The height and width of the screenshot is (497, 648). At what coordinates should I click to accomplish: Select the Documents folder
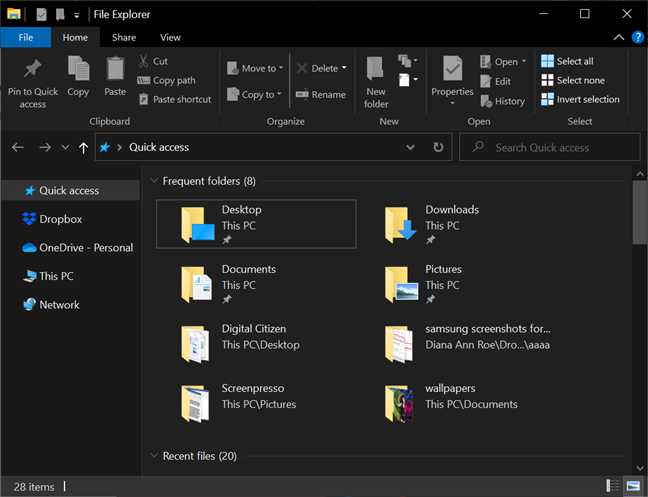(256, 283)
